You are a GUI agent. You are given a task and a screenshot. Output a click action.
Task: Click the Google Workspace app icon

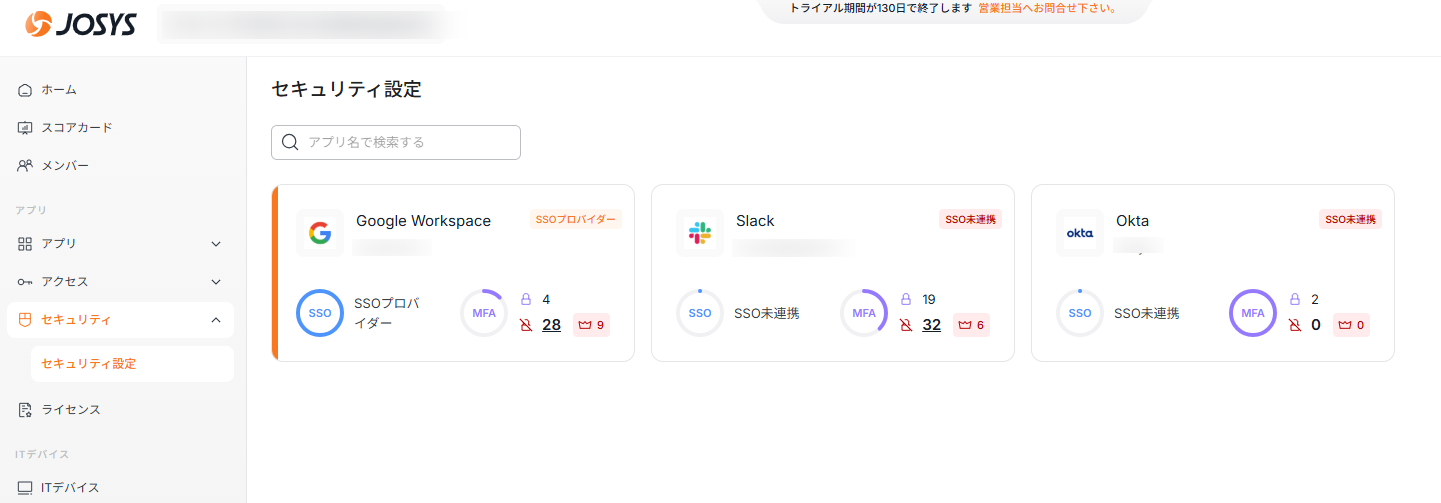pos(320,234)
